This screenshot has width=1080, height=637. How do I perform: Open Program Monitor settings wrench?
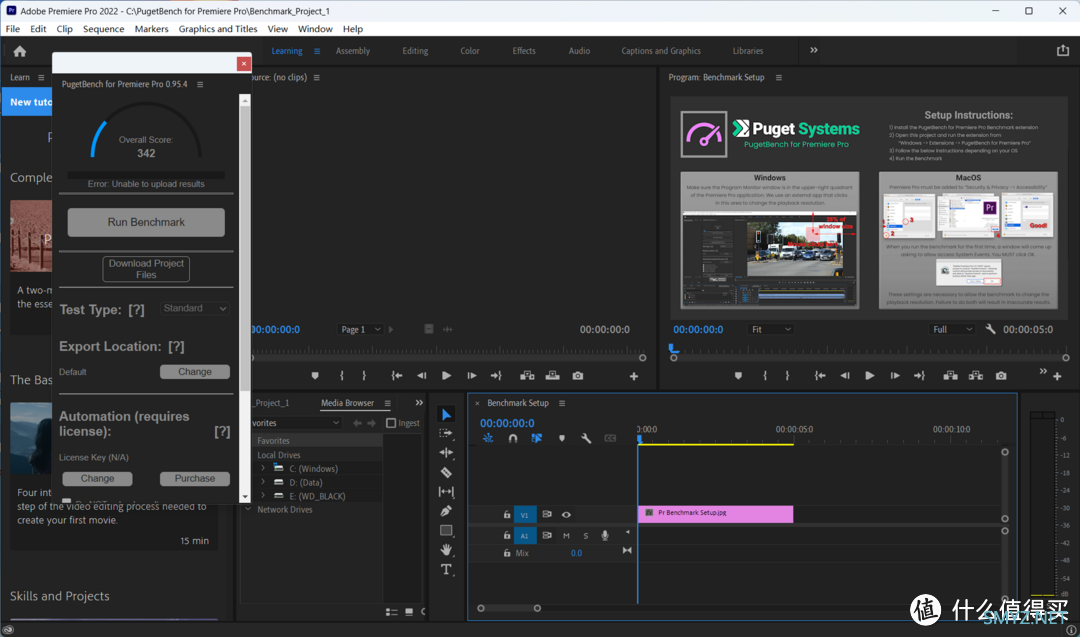(x=990, y=329)
